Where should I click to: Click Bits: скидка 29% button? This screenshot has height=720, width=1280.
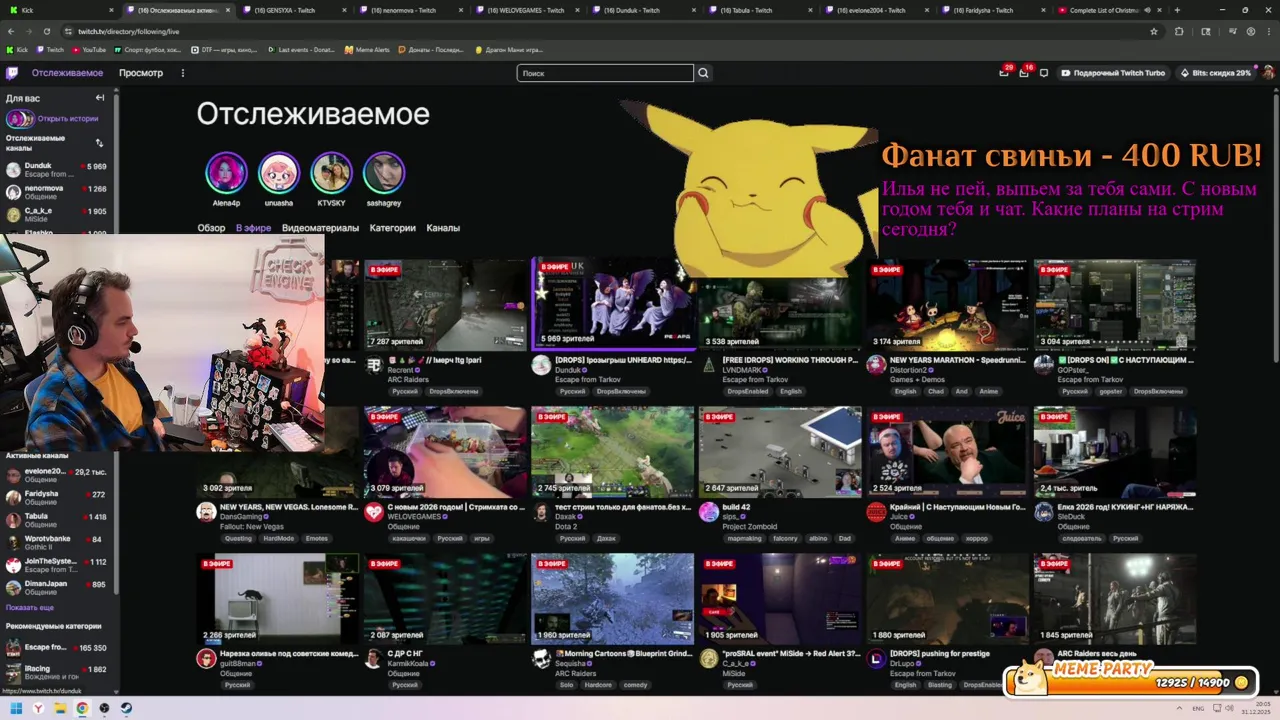coord(1215,73)
